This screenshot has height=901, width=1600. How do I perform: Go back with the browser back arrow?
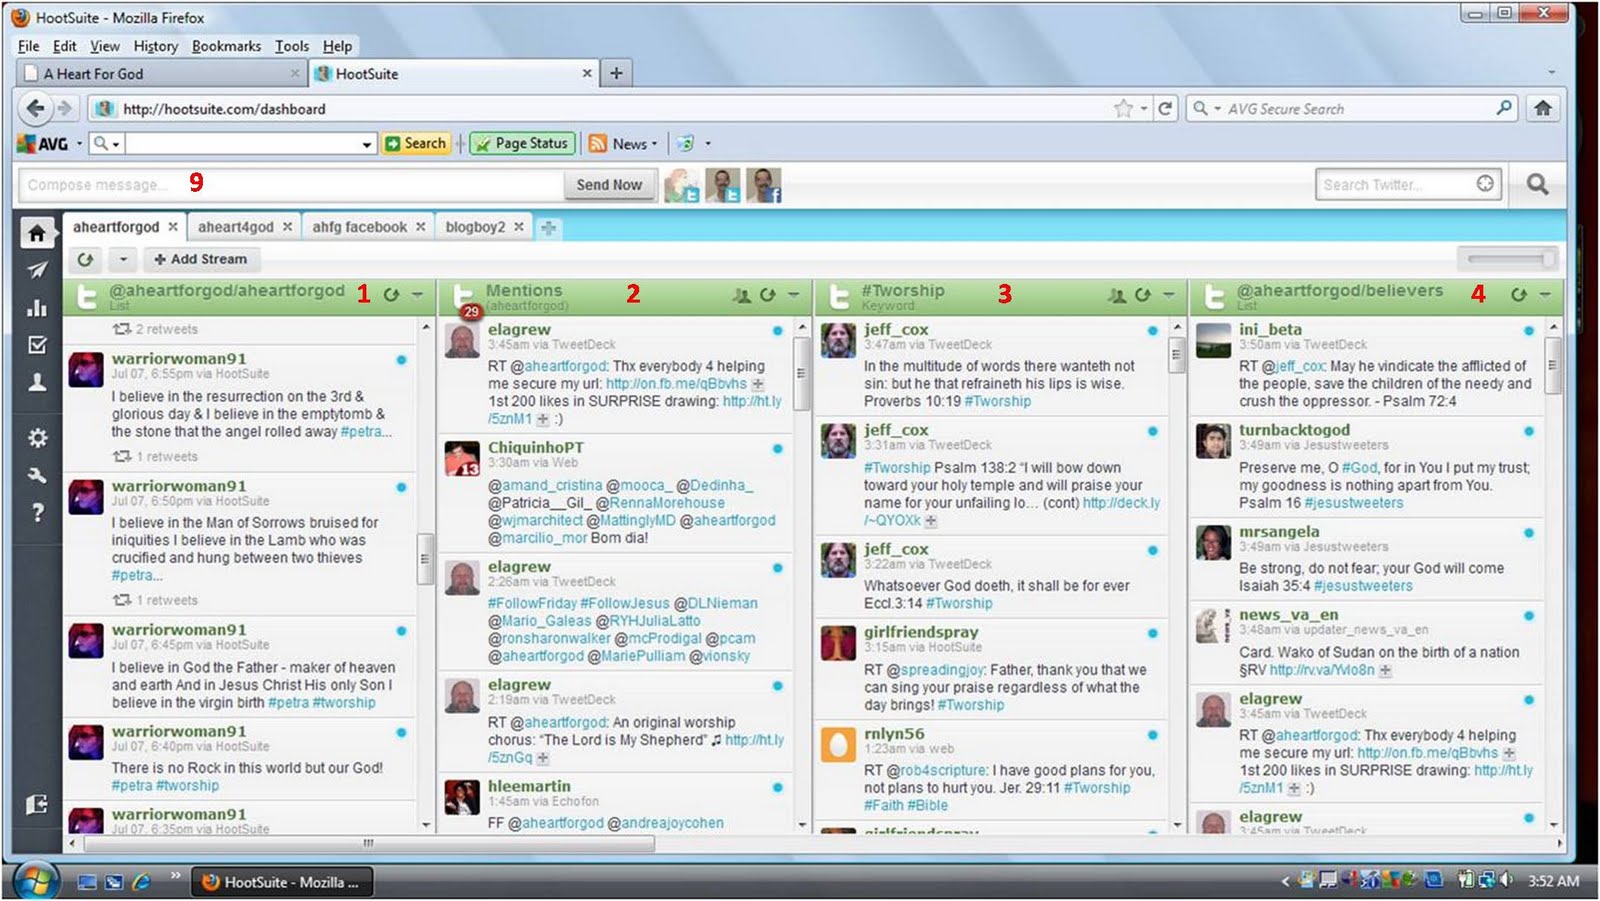pyautogui.click(x=36, y=108)
